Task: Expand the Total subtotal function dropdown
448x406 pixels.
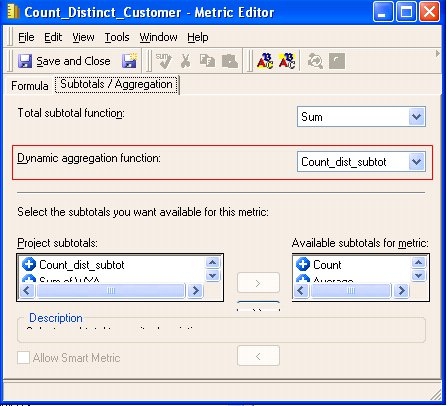Action: coord(417,117)
